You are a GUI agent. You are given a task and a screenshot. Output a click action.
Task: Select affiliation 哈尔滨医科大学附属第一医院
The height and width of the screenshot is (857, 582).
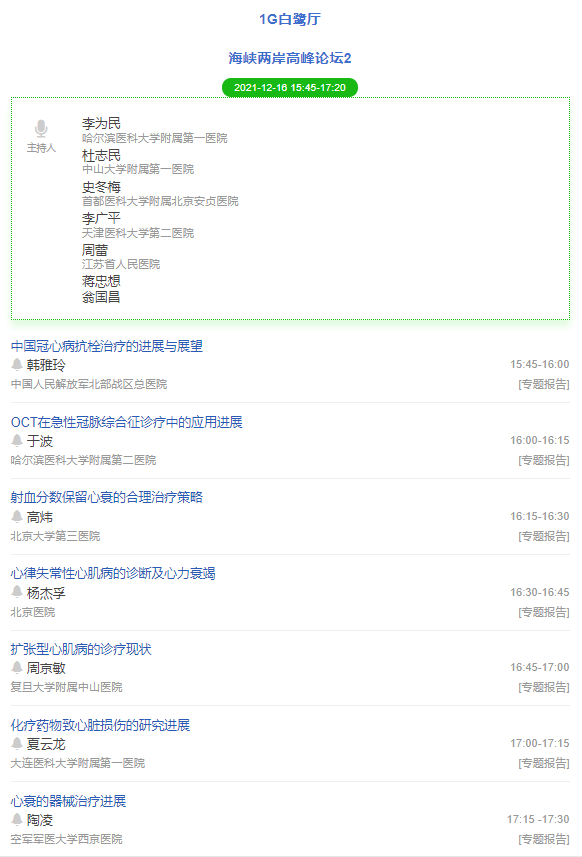coord(155,138)
